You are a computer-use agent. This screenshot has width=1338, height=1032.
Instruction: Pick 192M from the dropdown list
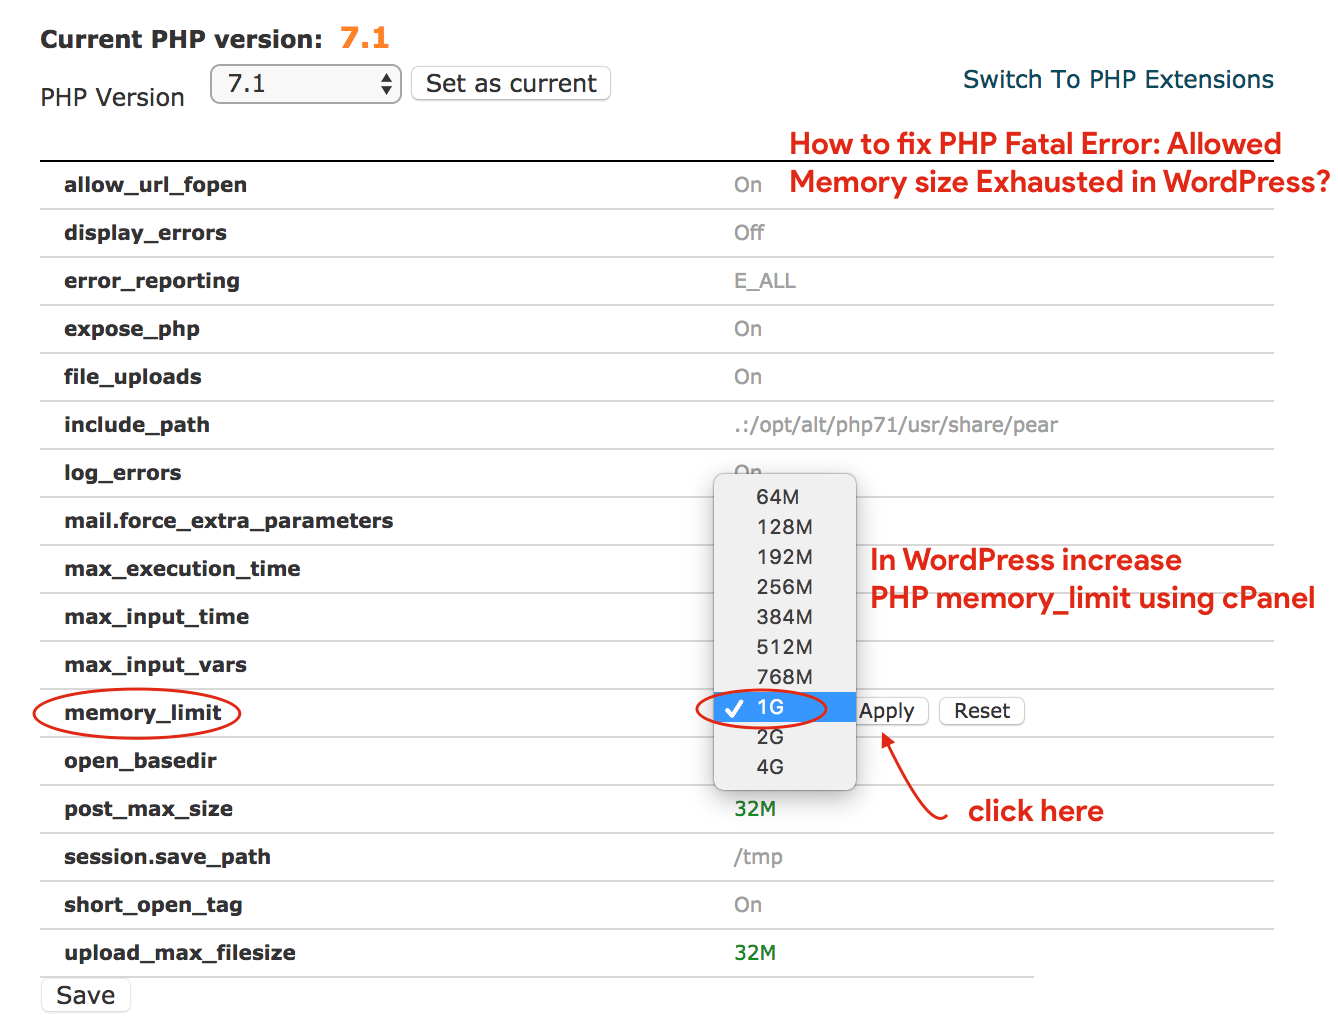coord(784,557)
